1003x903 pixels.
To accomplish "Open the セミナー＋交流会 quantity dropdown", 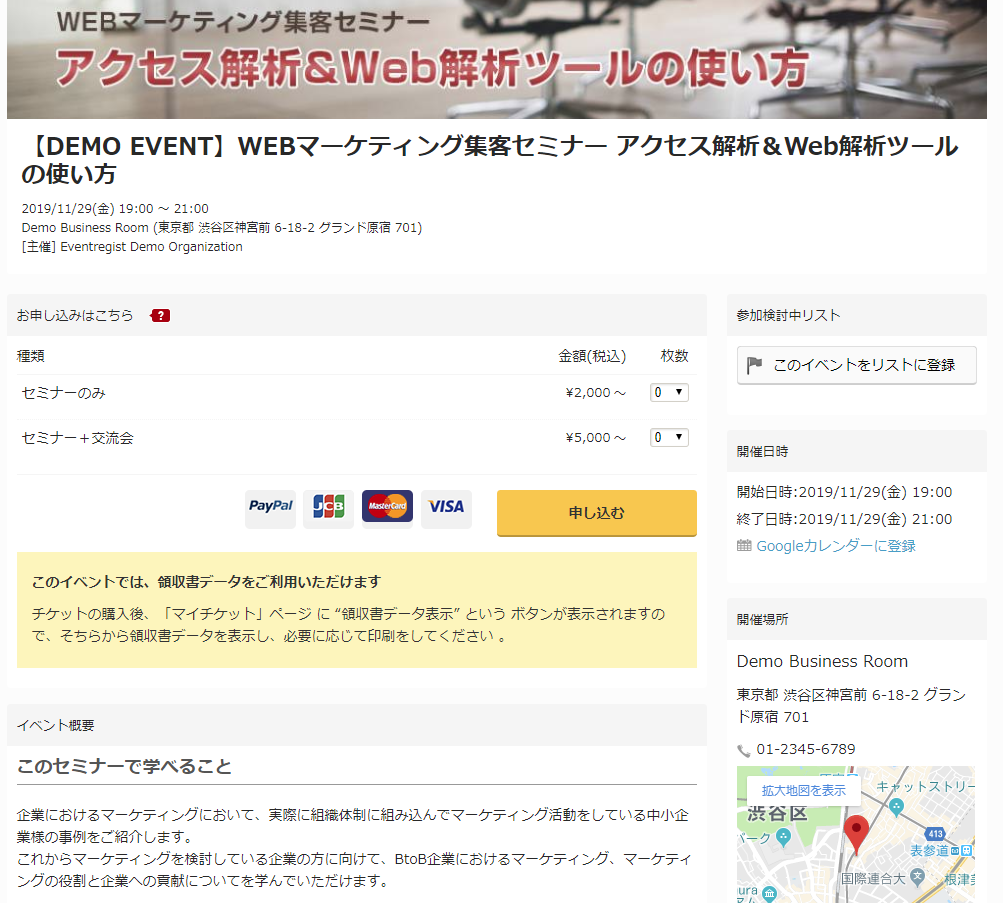I will point(668,437).
